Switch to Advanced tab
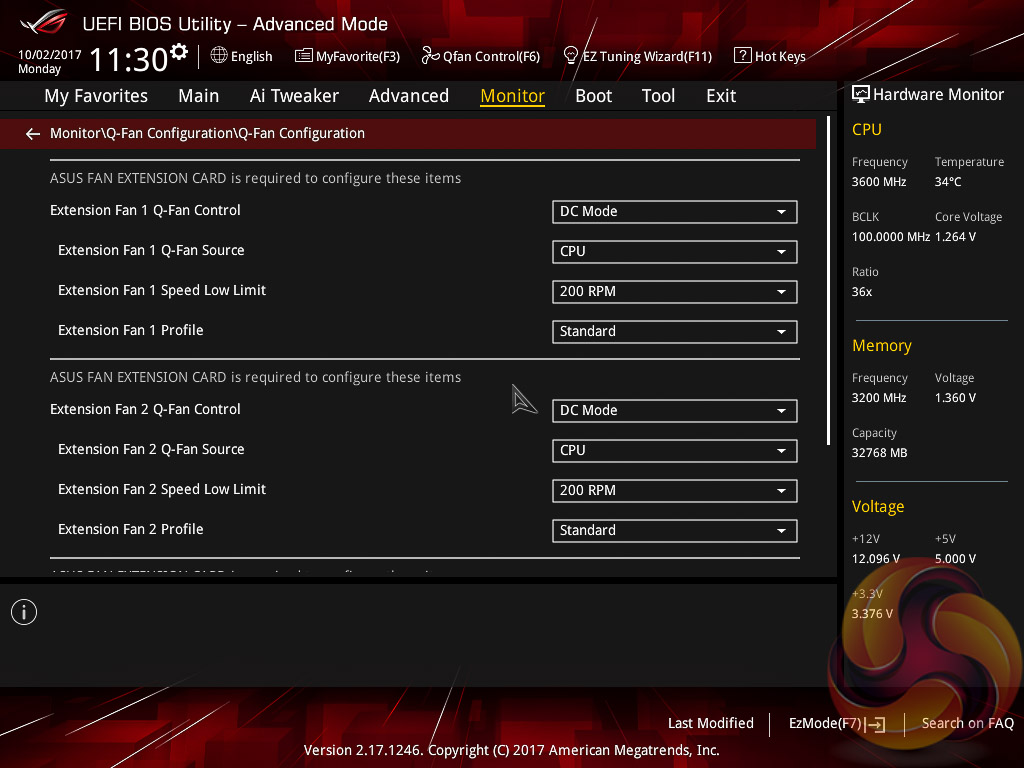The height and width of the screenshot is (768, 1024). point(409,96)
